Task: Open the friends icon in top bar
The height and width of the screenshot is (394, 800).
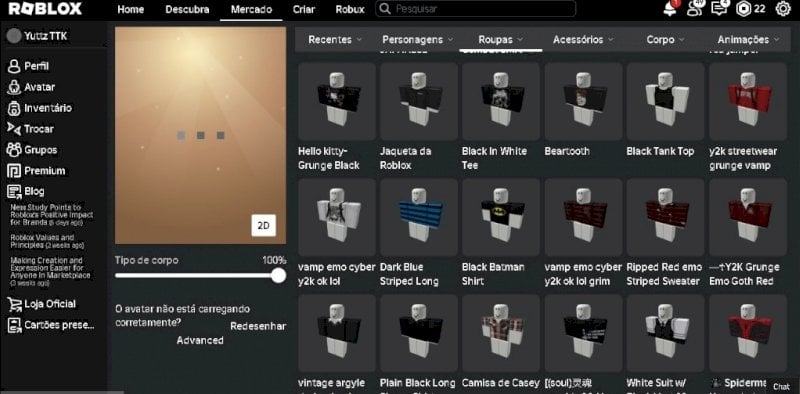Action: pyautogui.click(x=695, y=9)
